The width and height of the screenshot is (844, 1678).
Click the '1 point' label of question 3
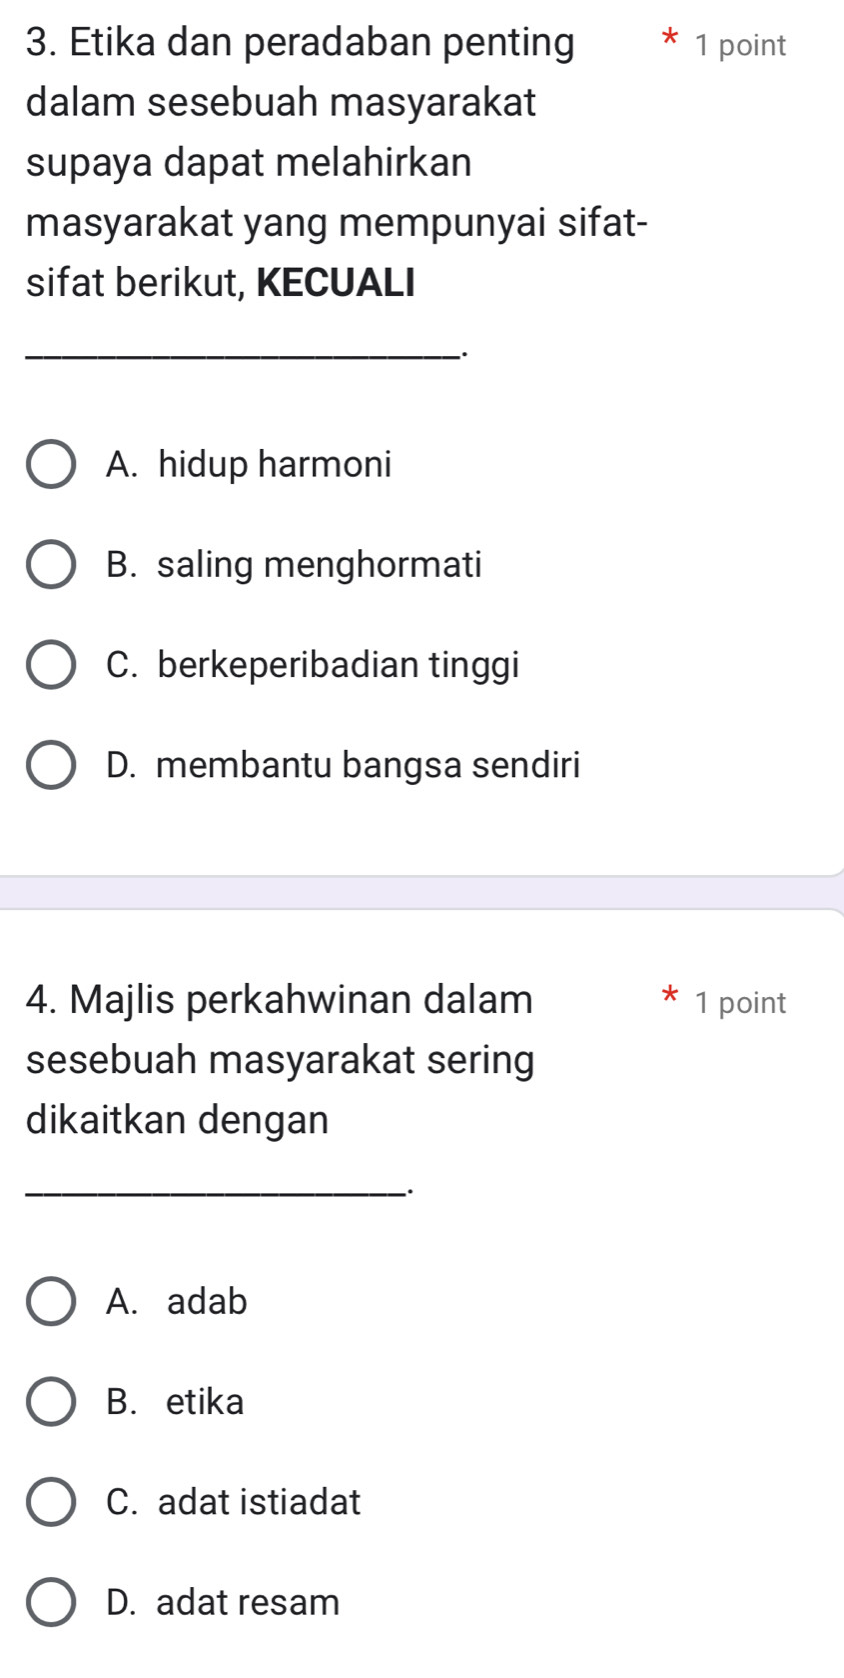tap(741, 46)
